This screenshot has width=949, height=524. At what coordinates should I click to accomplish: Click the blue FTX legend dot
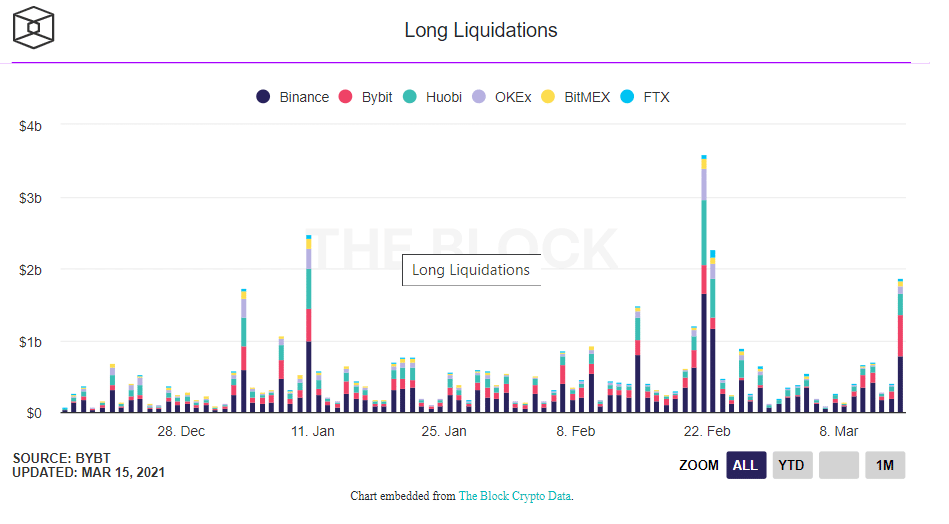click(628, 97)
